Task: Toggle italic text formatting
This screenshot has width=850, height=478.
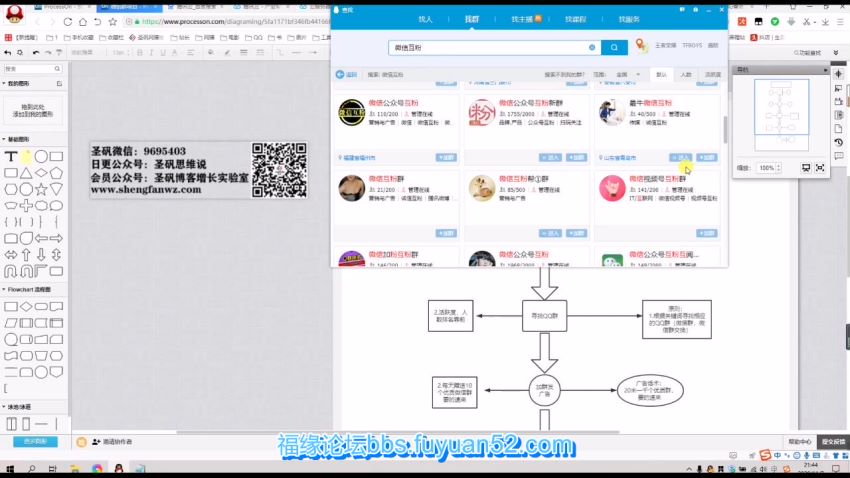Action: 151,53
